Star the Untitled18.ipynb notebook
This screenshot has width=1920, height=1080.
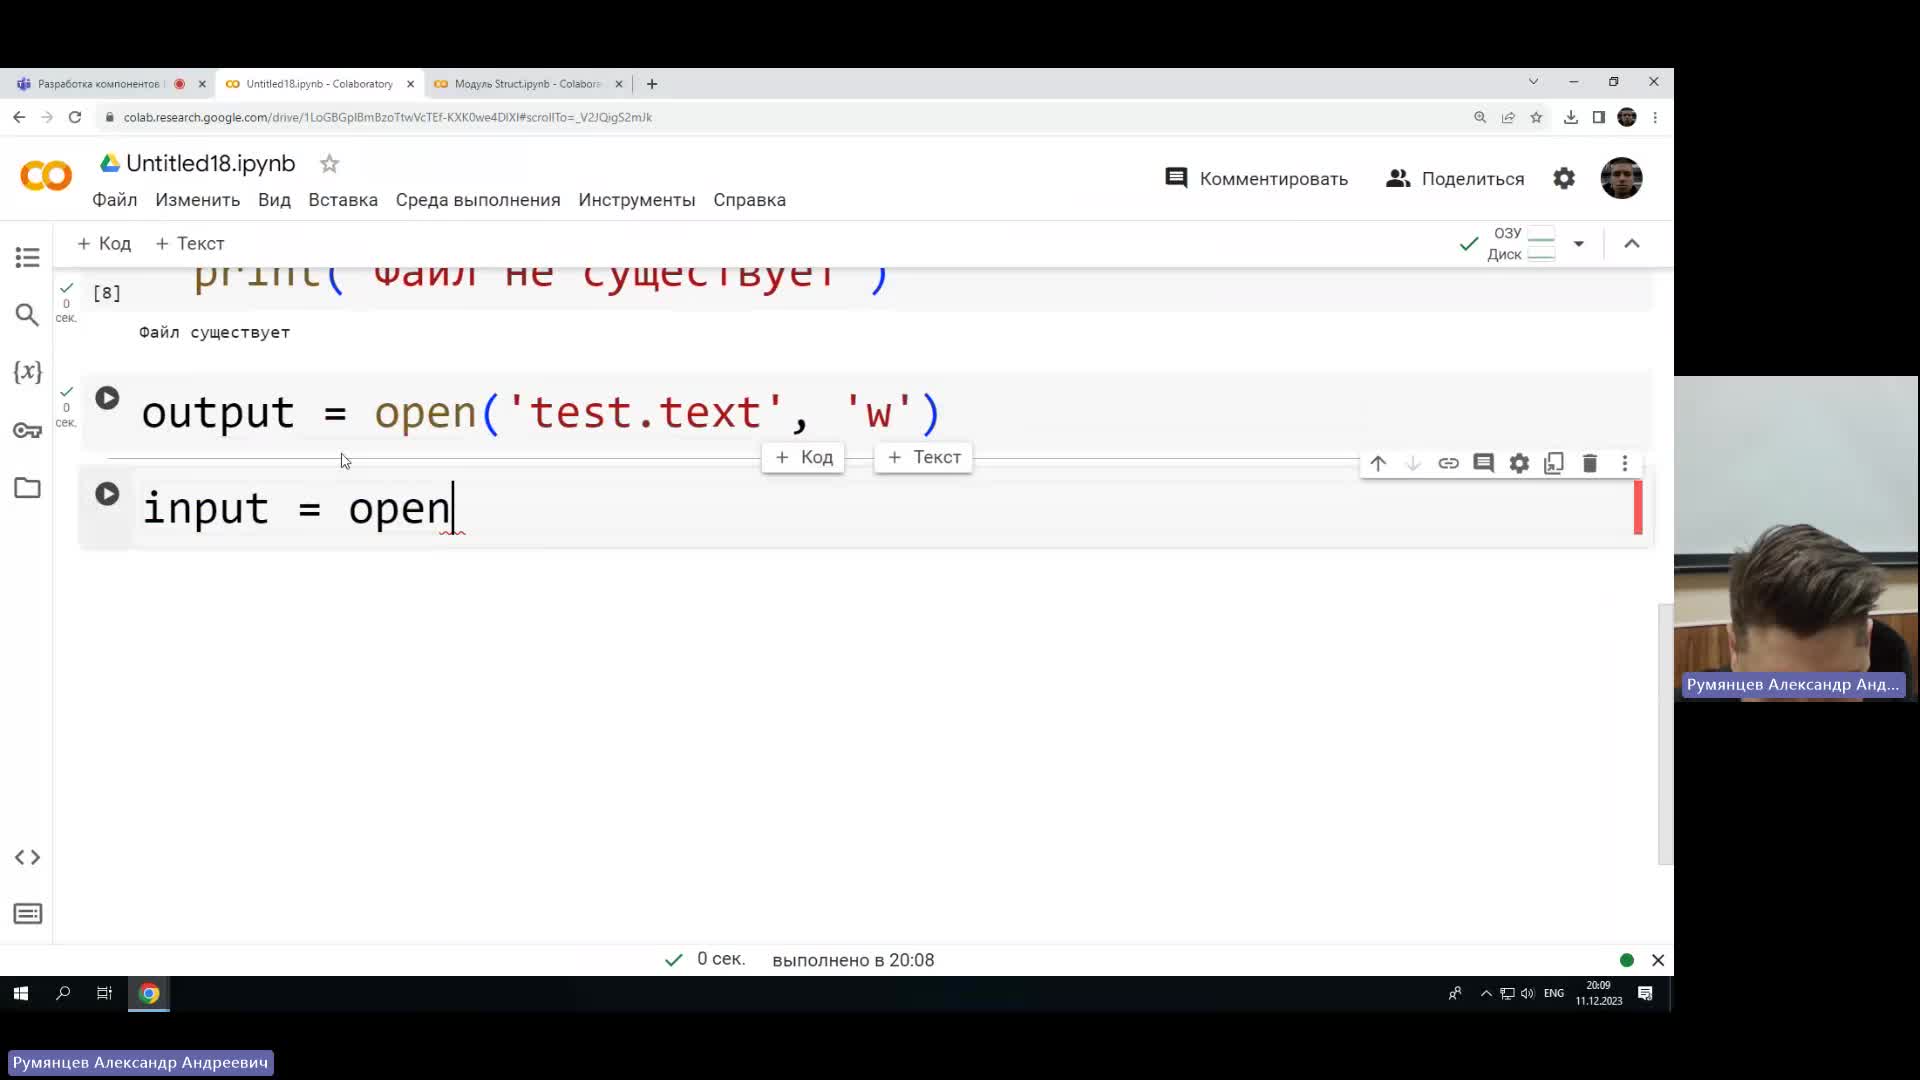[x=329, y=163]
